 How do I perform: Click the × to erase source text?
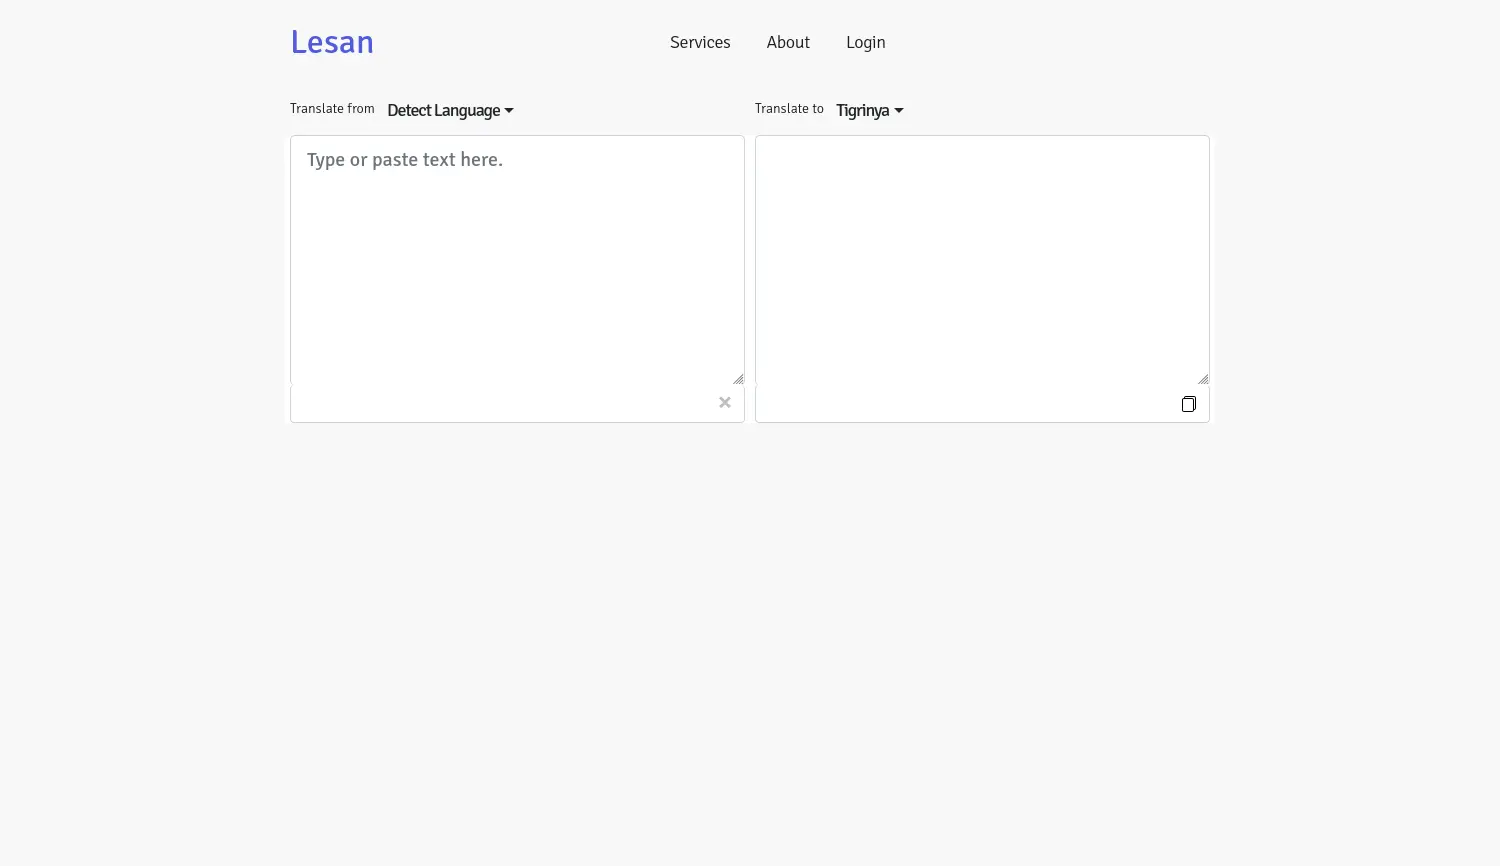click(x=725, y=402)
